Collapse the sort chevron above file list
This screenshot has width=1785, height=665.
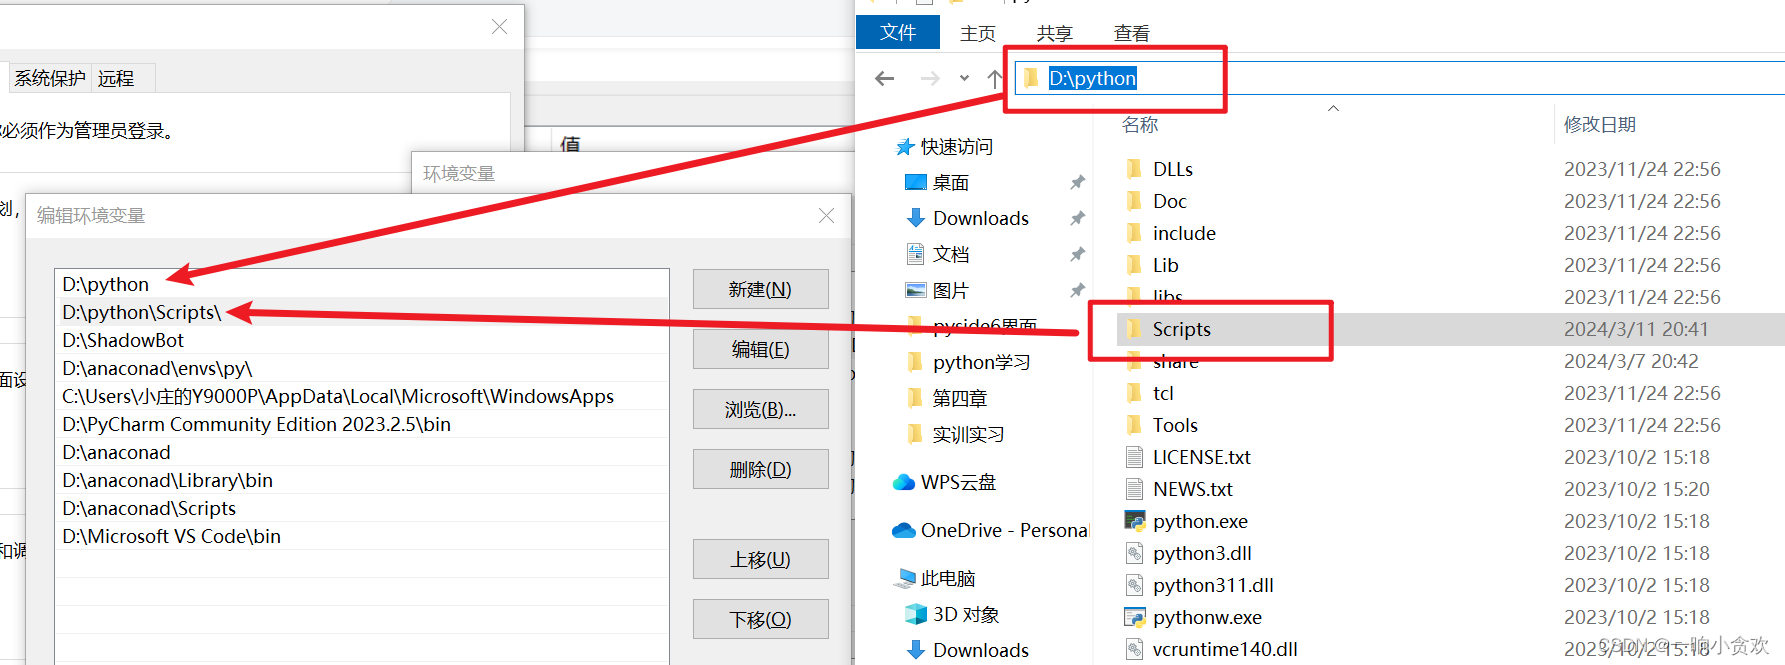(x=1333, y=108)
